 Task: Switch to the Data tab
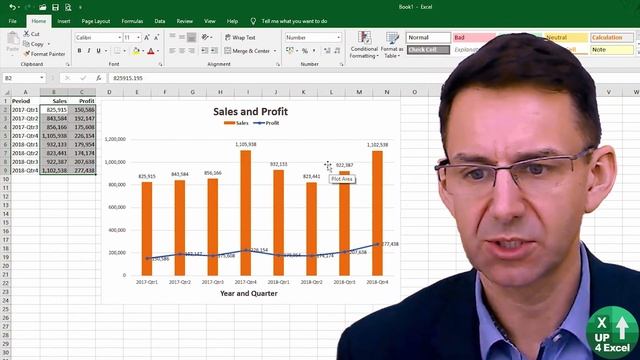click(160, 21)
